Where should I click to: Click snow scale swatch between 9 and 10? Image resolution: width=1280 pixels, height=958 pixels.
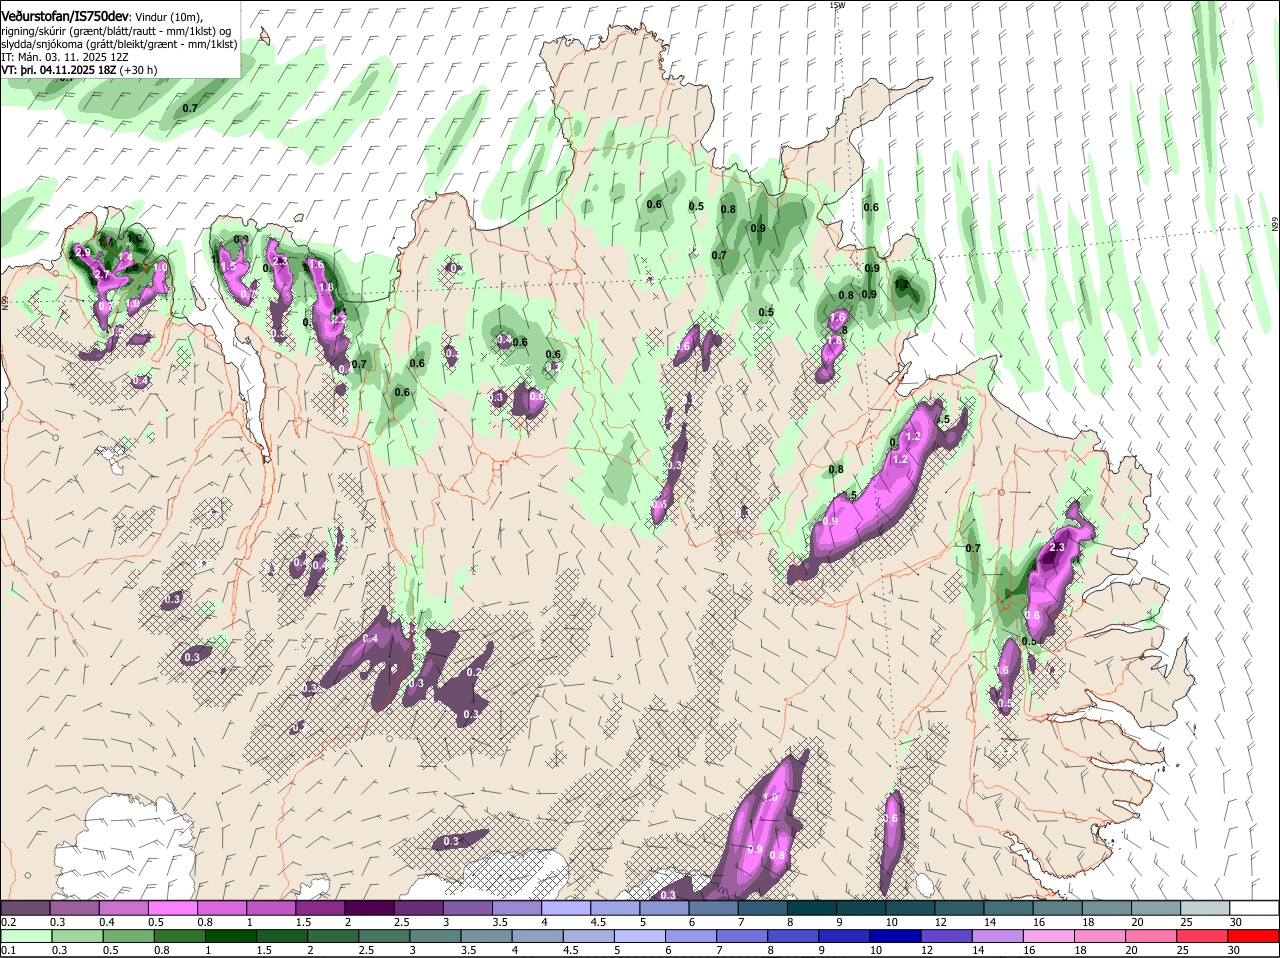pos(862,907)
